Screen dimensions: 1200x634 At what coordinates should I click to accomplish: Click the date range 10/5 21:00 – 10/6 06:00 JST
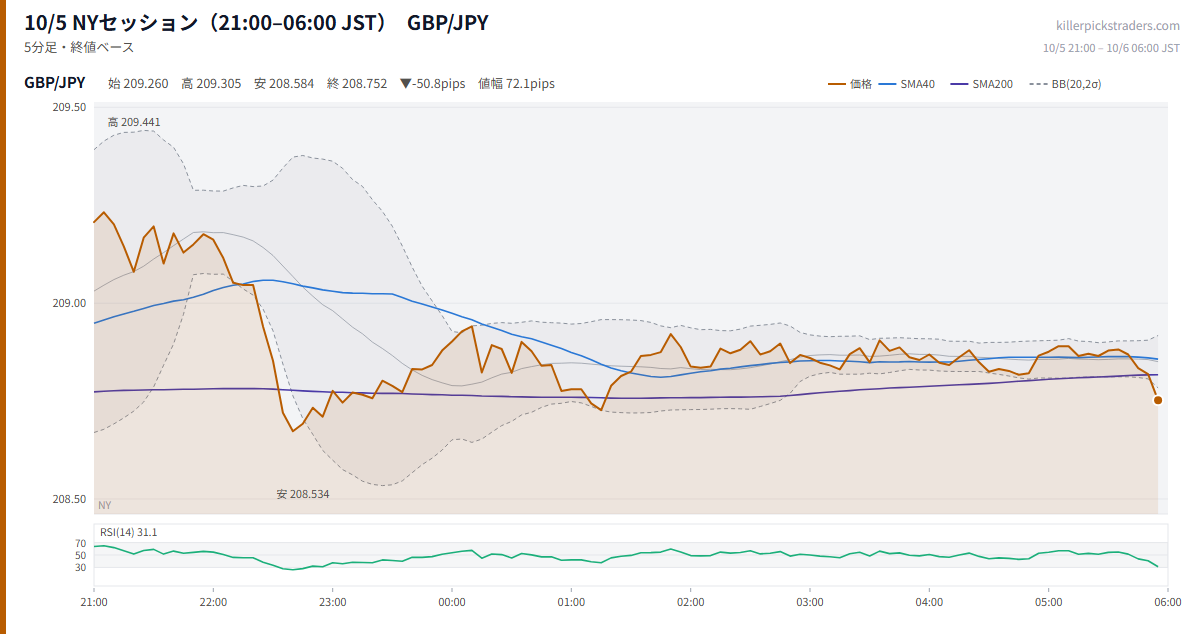tap(1111, 47)
